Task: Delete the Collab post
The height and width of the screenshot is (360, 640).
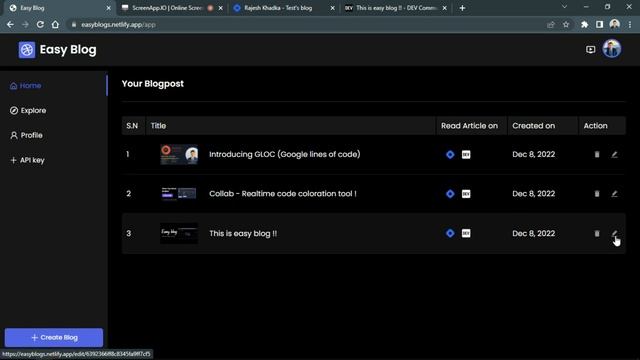Action: (x=597, y=193)
